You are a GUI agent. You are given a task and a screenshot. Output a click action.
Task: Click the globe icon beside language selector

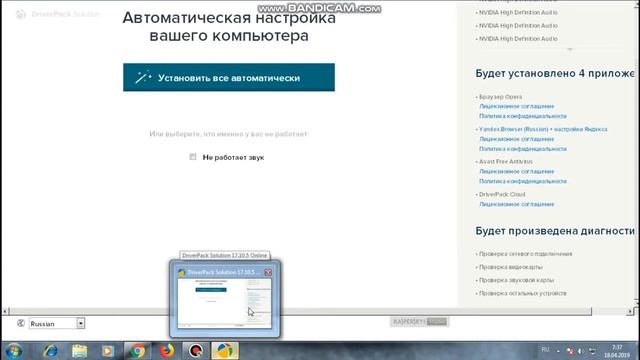coord(21,323)
